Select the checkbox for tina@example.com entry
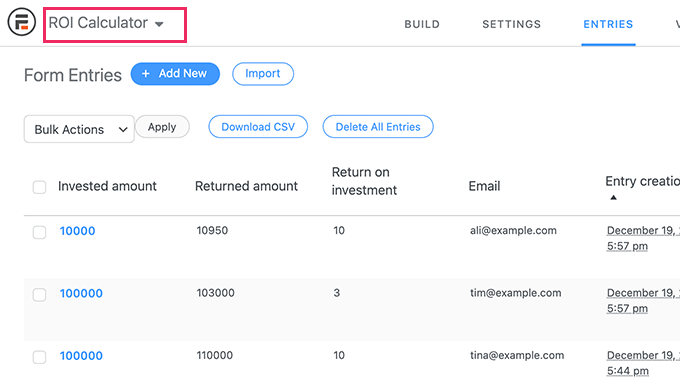680x377 pixels. [x=39, y=357]
